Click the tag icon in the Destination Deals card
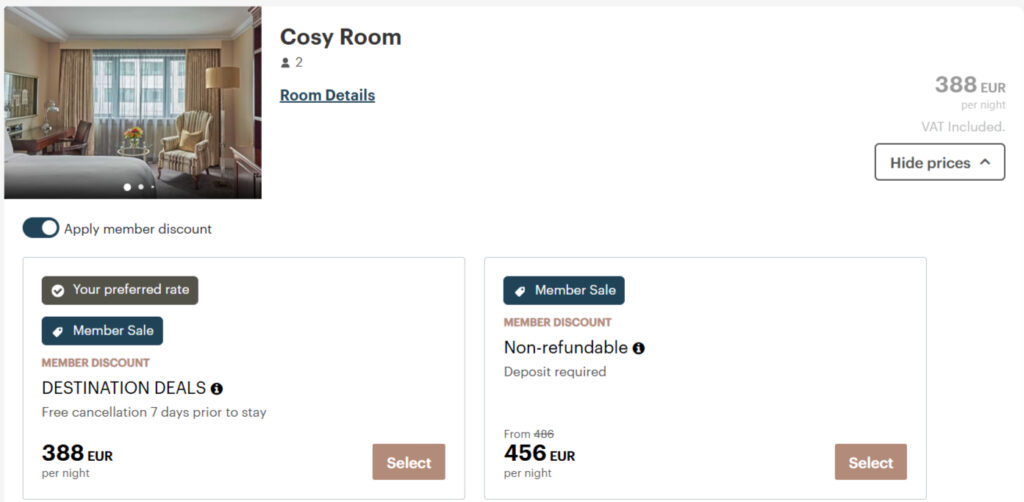Viewport: 1024px width, 502px height. (58, 331)
